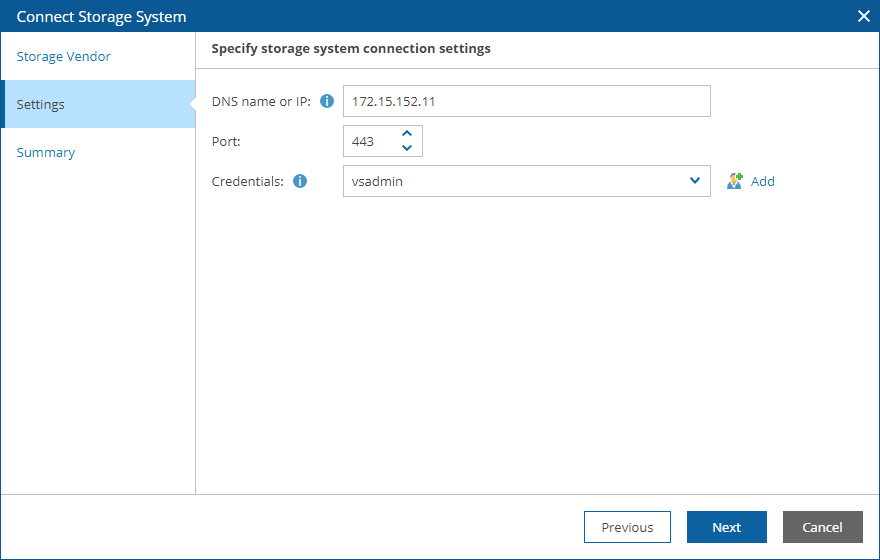This screenshot has width=880, height=560.
Task: Select the vsadmin credentials combo box
Action: (x=515, y=181)
